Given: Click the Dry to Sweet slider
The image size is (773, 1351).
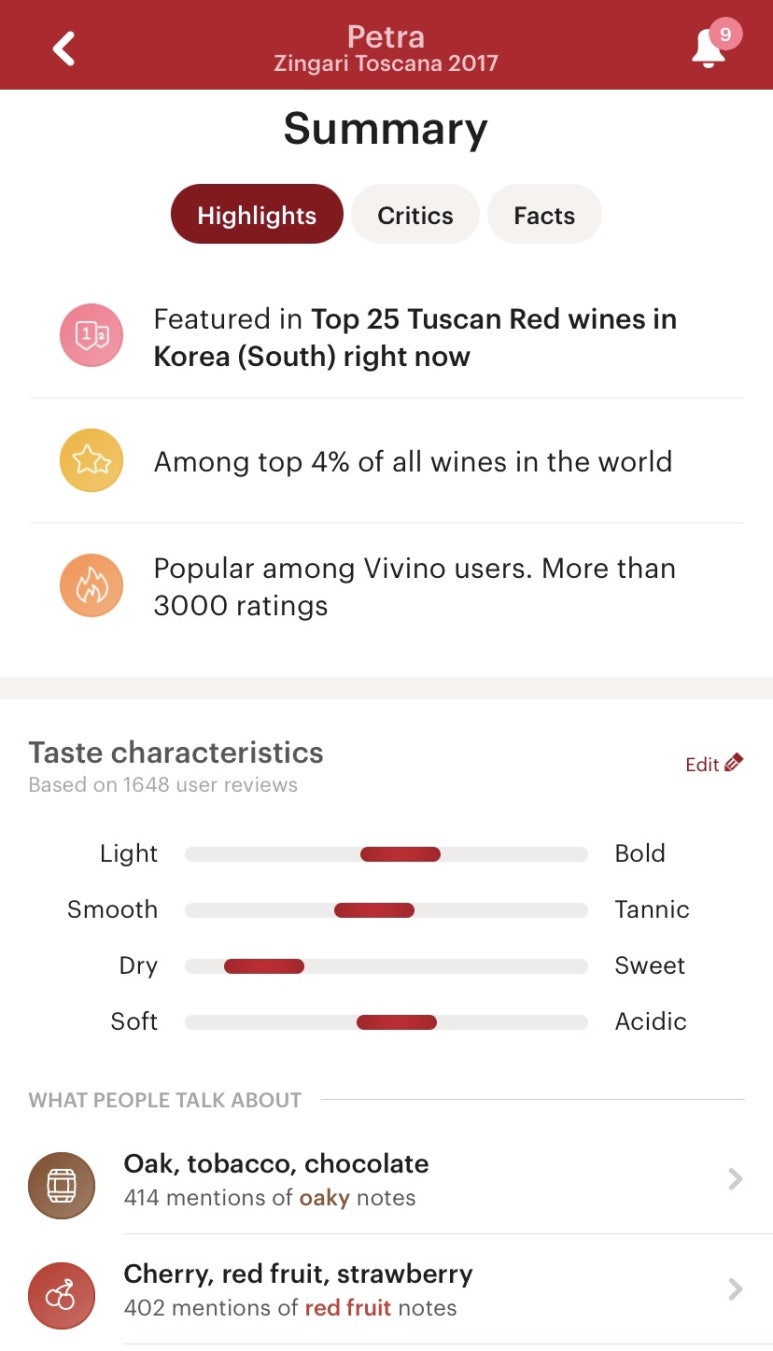Looking at the screenshot, I should (x=386, y=966).
